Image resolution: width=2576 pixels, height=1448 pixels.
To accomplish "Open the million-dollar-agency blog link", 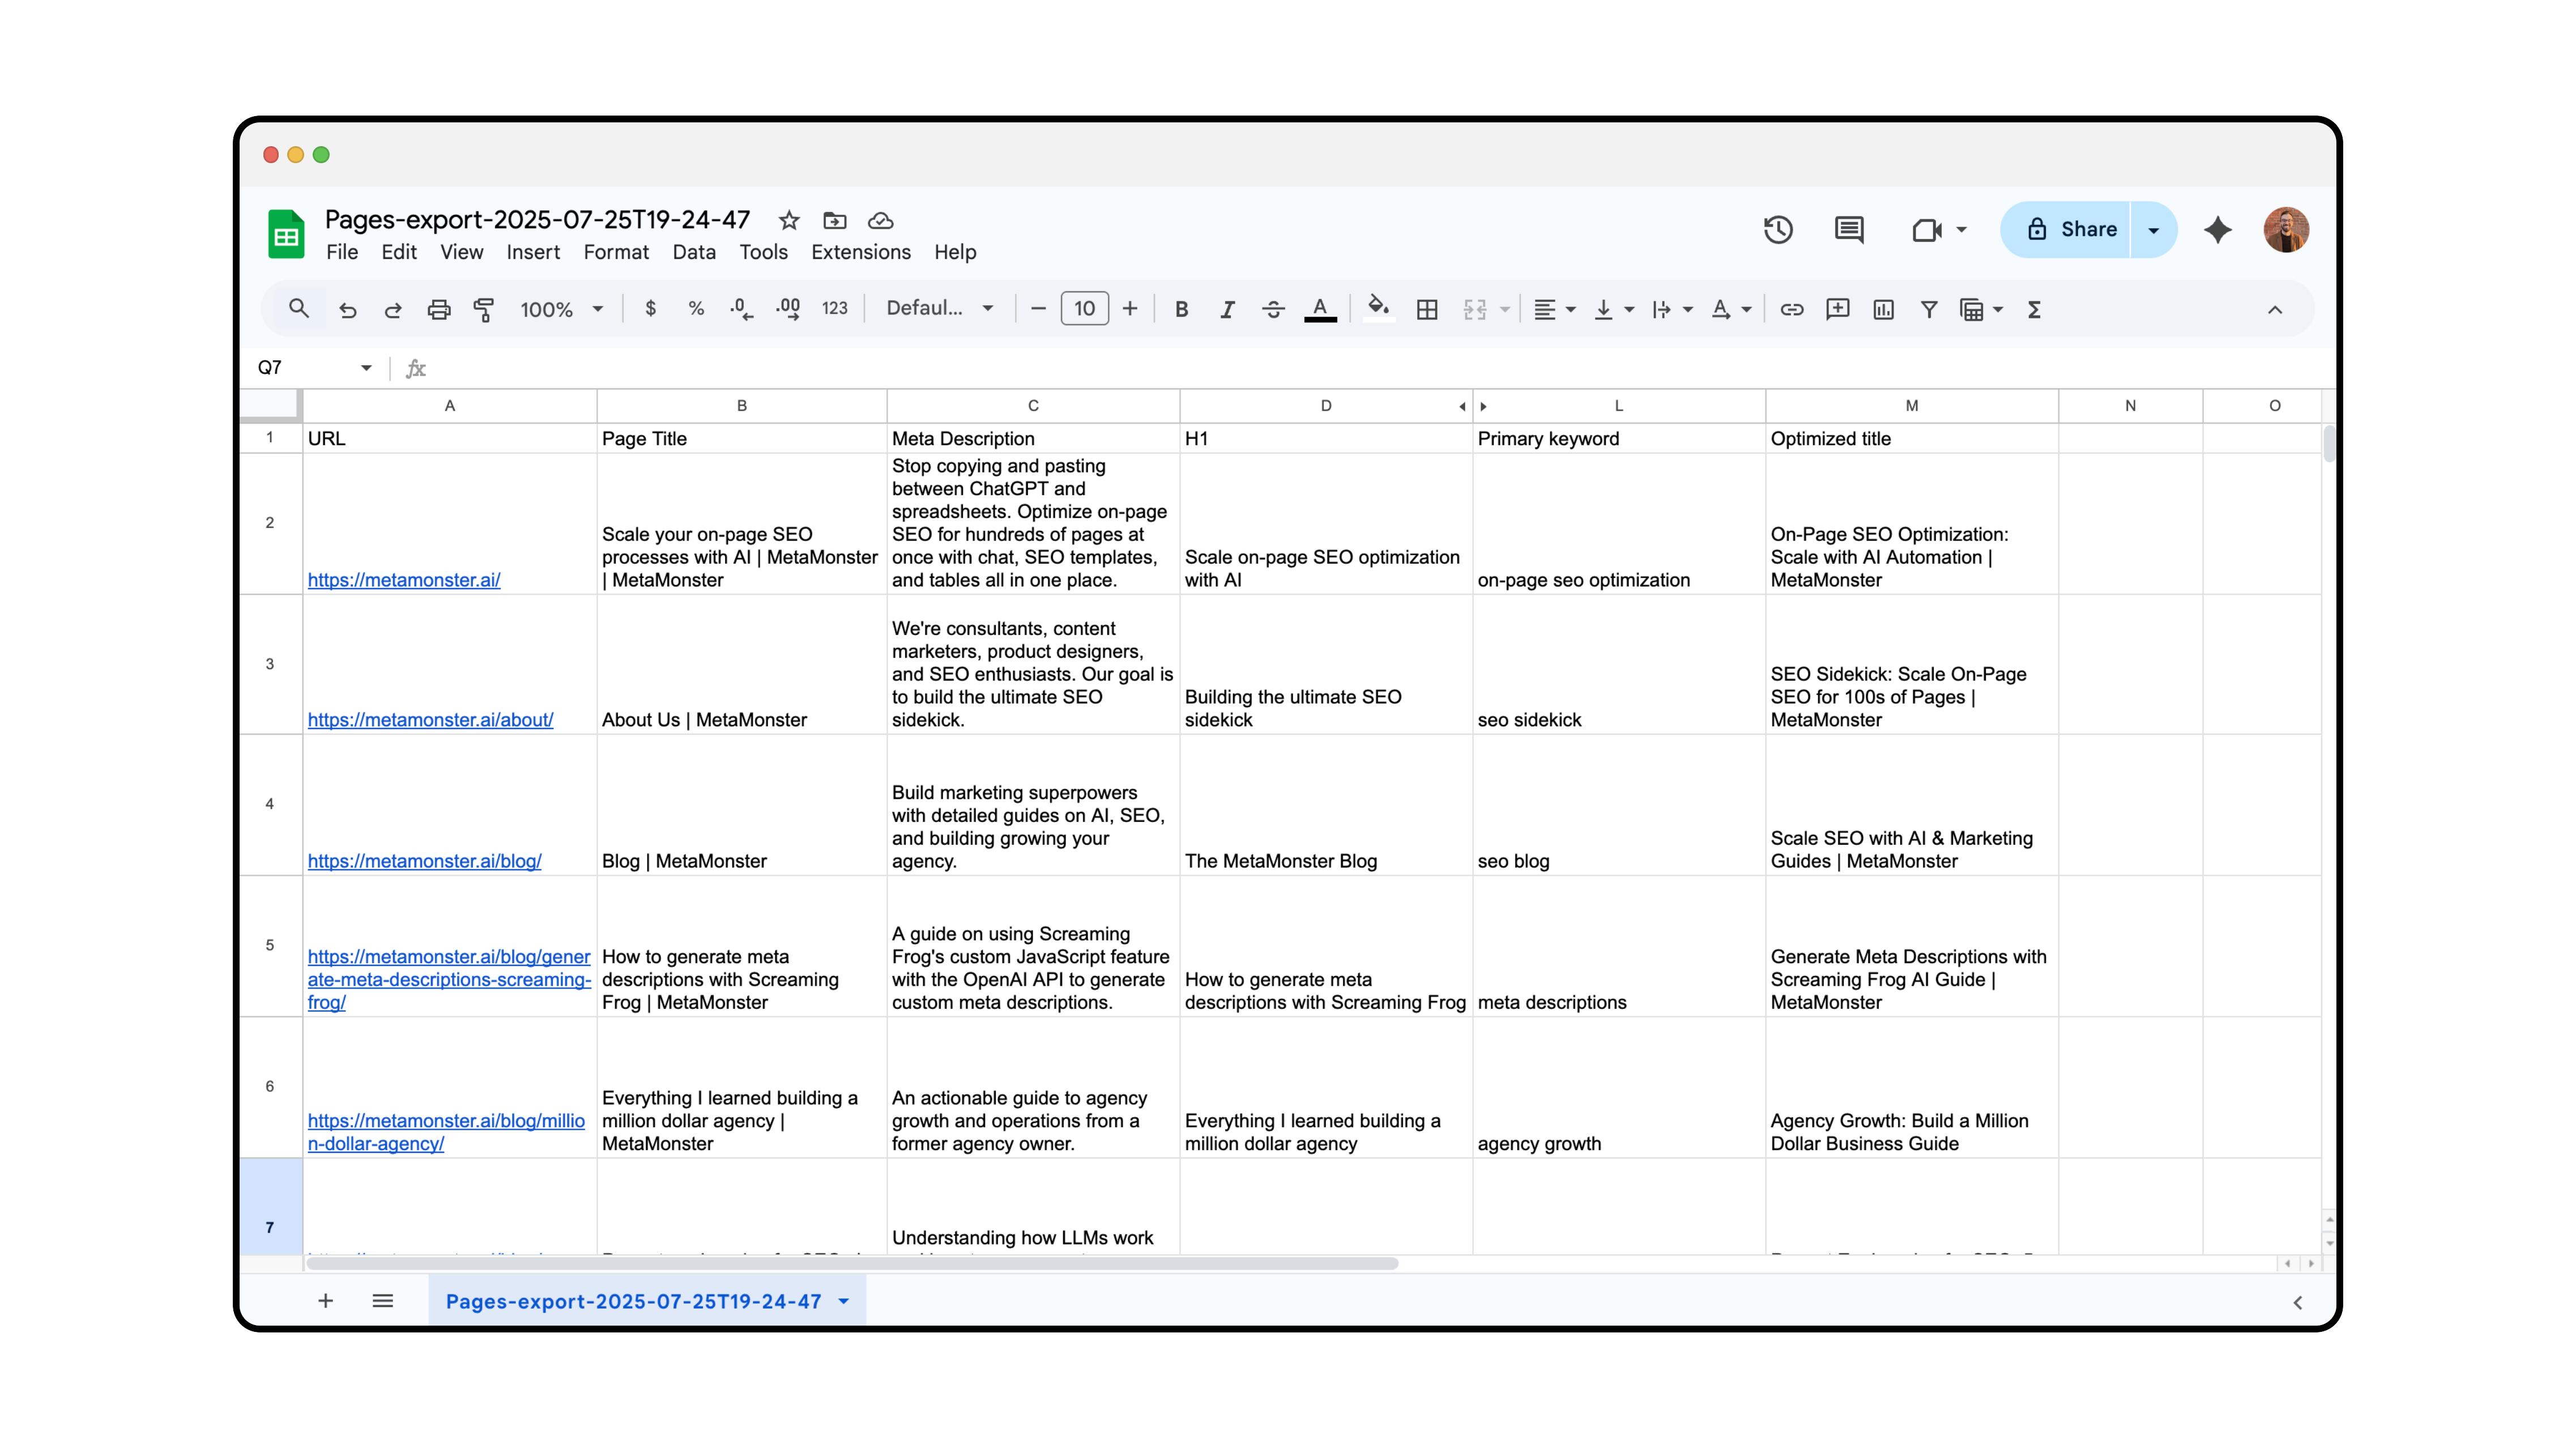I will coord(446,1132).
